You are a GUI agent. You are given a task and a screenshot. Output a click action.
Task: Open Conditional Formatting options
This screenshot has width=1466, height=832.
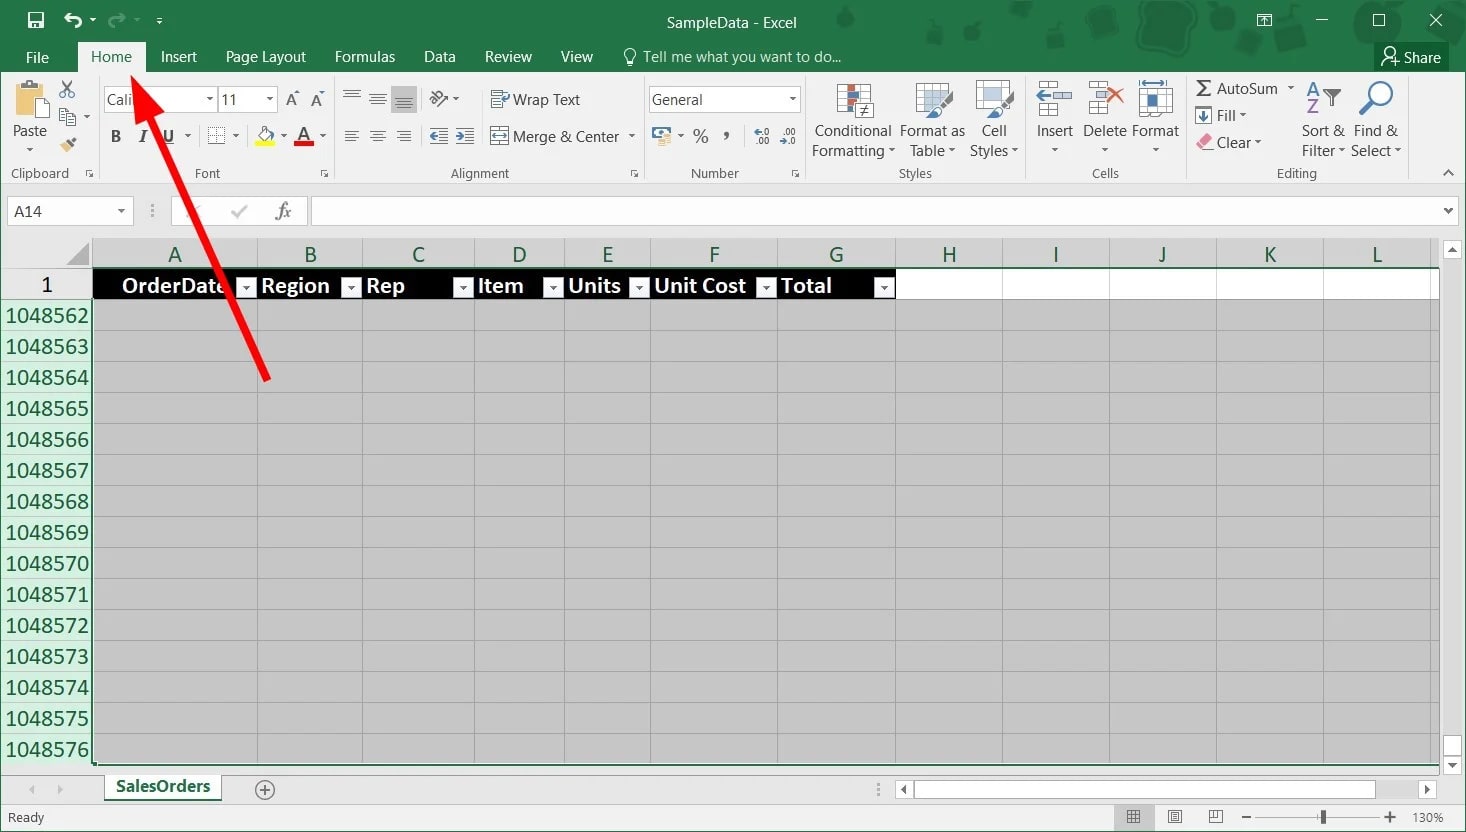point(852,120)
